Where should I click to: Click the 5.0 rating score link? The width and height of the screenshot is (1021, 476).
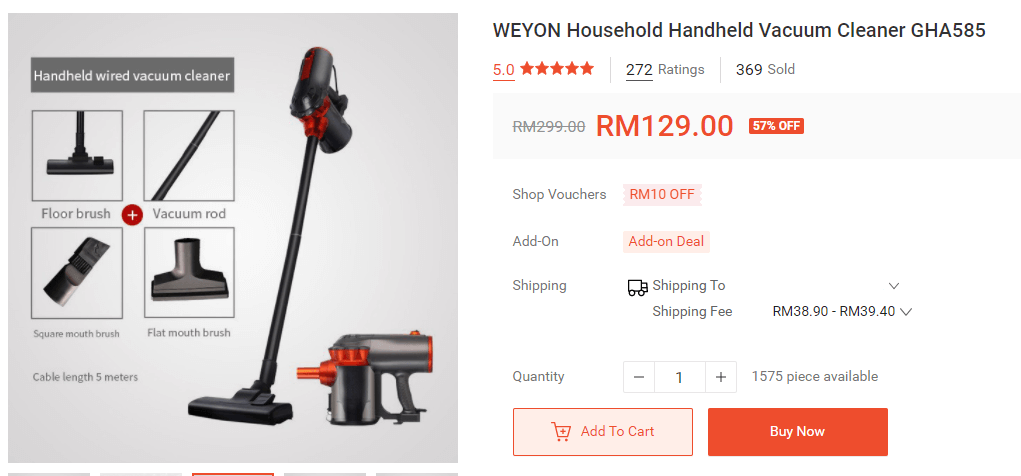(x=503, y=70)
